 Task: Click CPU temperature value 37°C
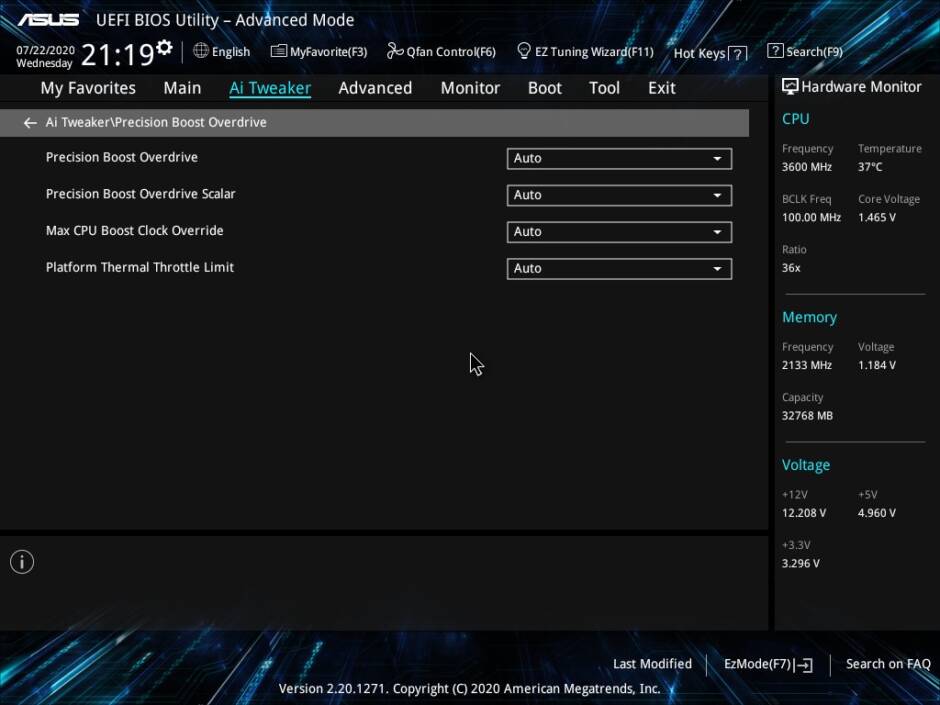click(x=870, y=167)
